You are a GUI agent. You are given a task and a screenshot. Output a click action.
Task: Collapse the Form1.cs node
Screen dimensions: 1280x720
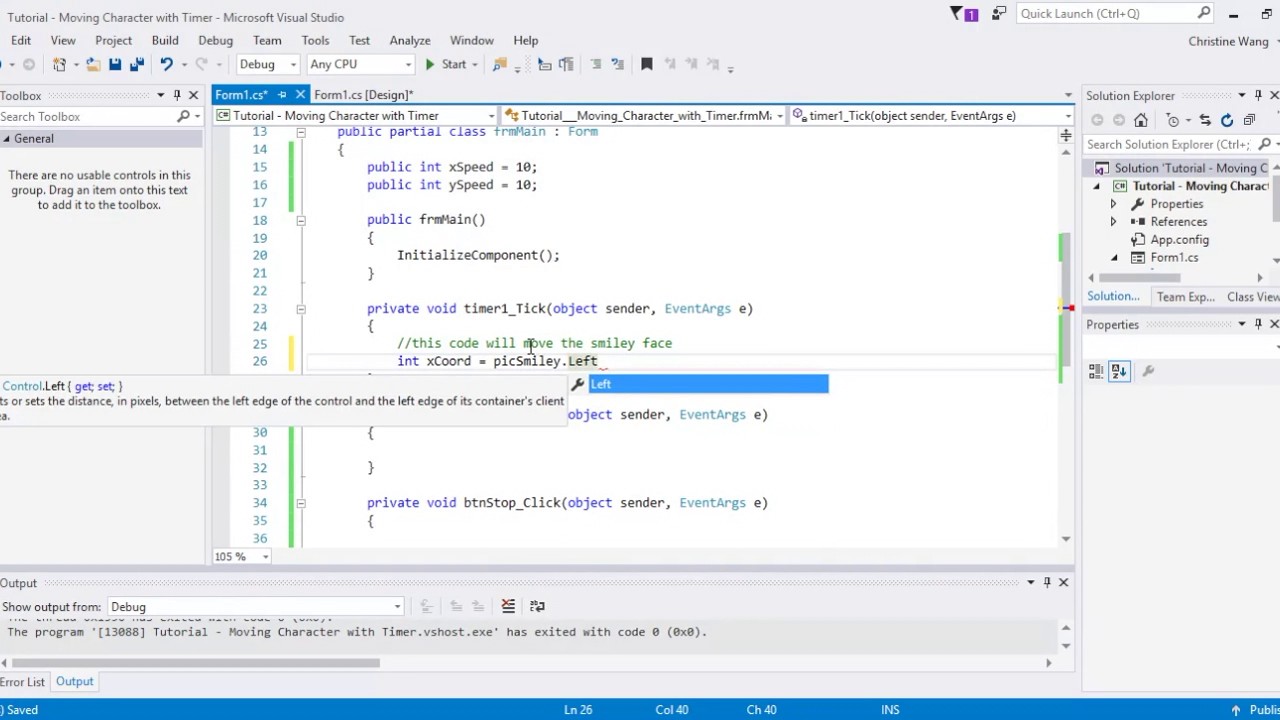(x=1113, y=258)
